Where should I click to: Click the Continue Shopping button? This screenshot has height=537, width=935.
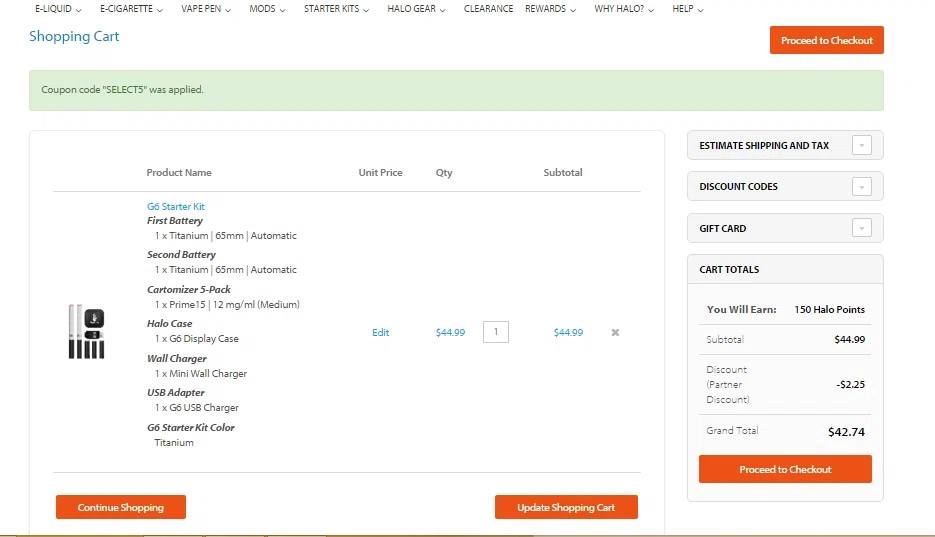[x=120, y=507]
